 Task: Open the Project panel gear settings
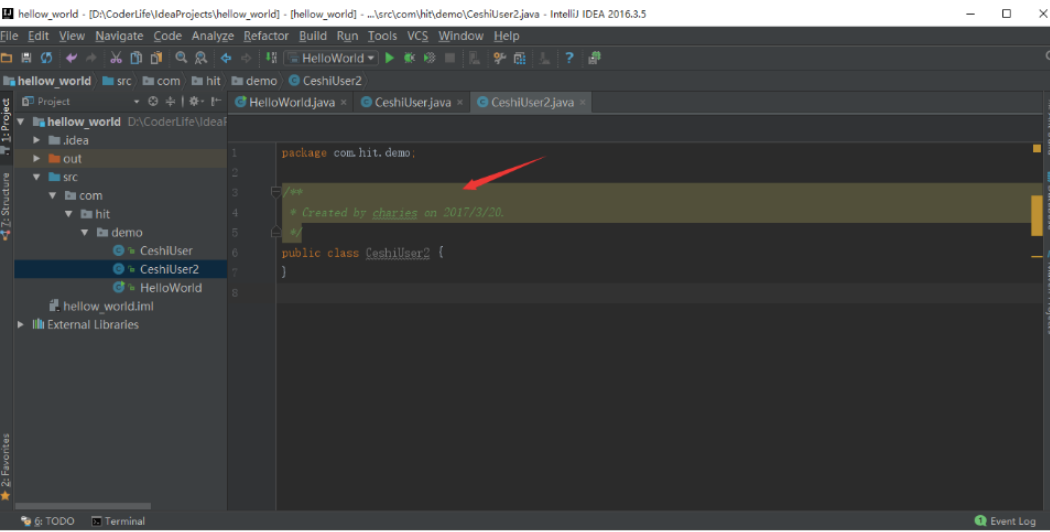click(195, 101)
